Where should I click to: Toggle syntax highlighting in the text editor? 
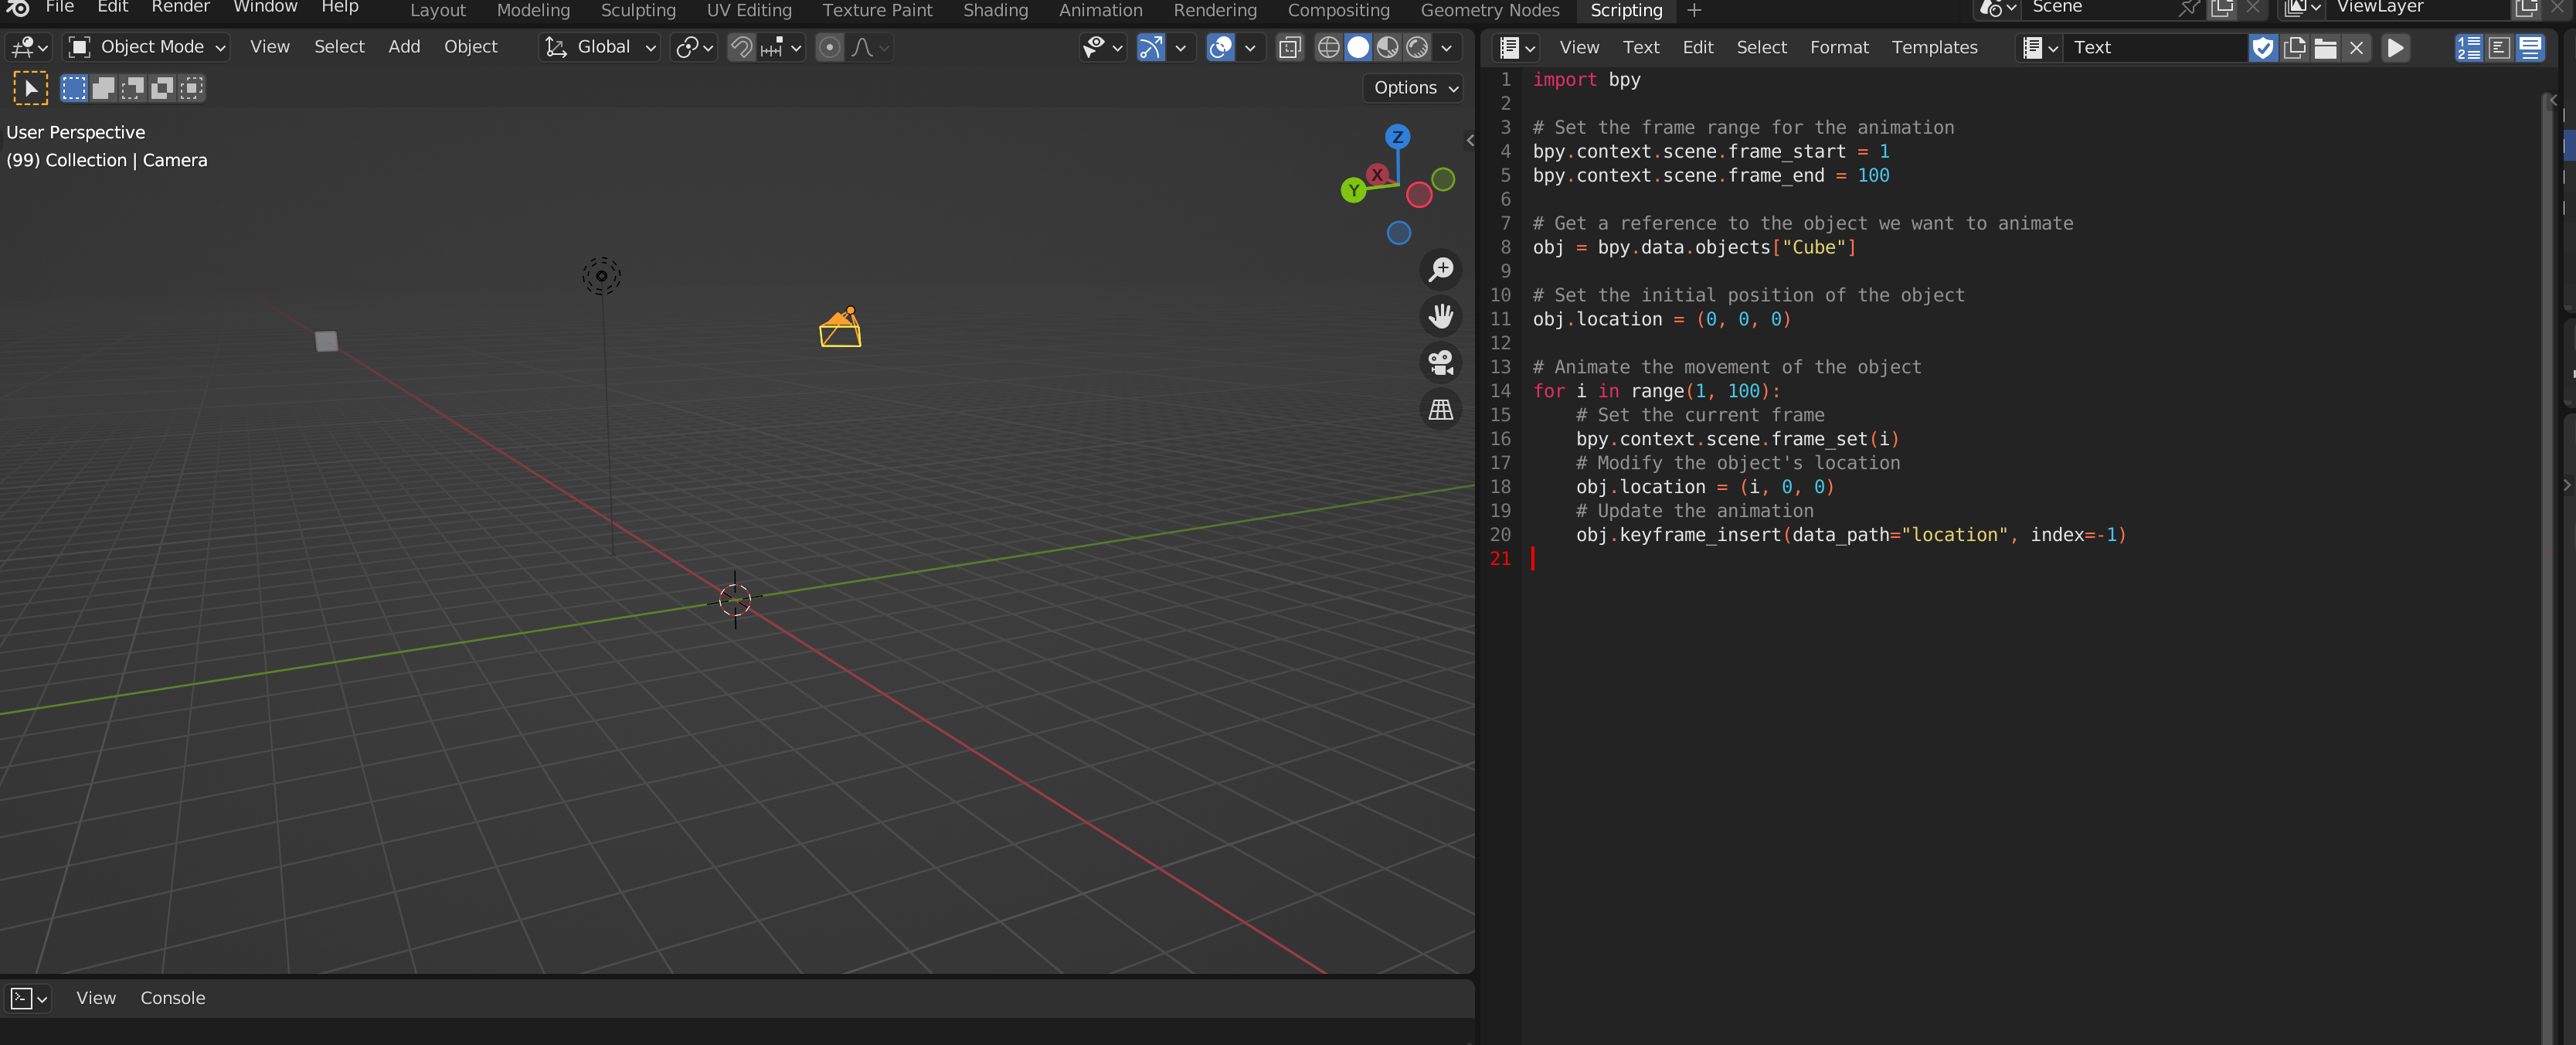point(2530,48)
